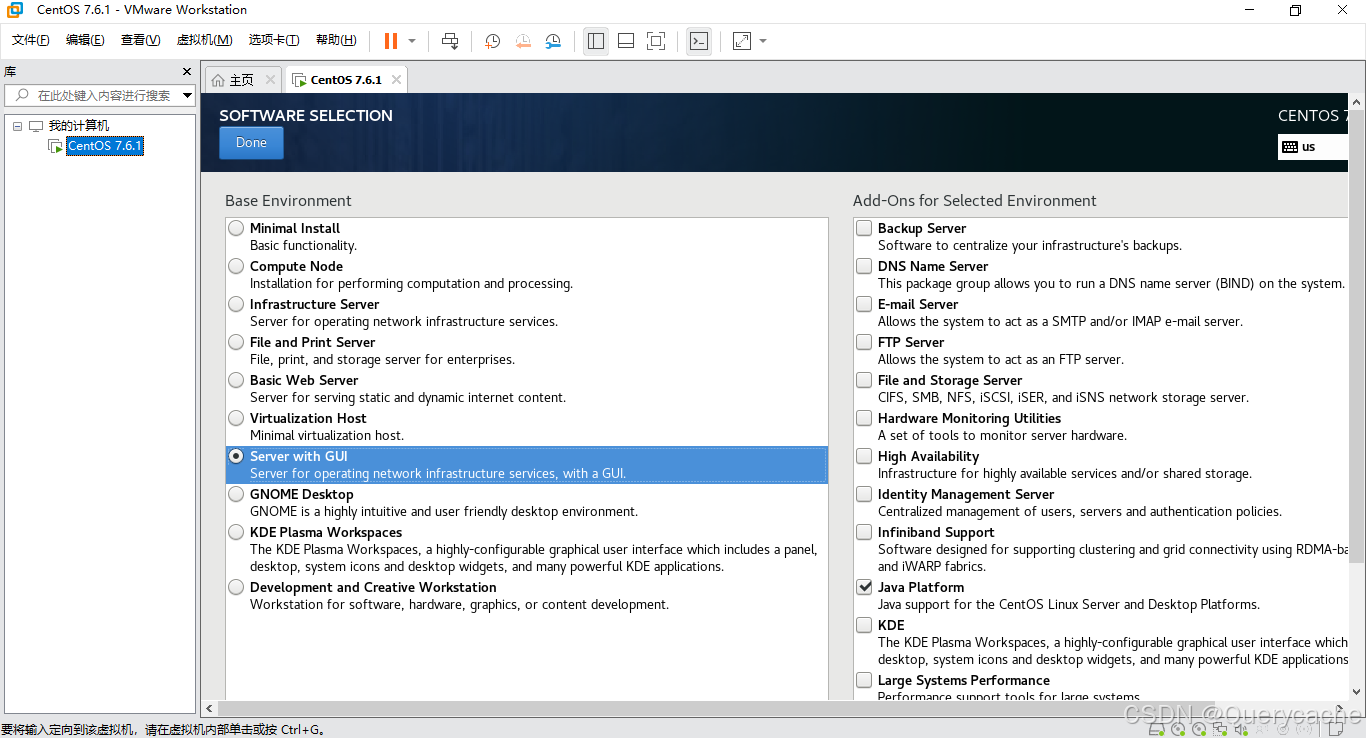Click the VMware Workstation title bar logo
Image resolution: width=1366 pixels, height=738 pixels.
click(x=15, y=10)
